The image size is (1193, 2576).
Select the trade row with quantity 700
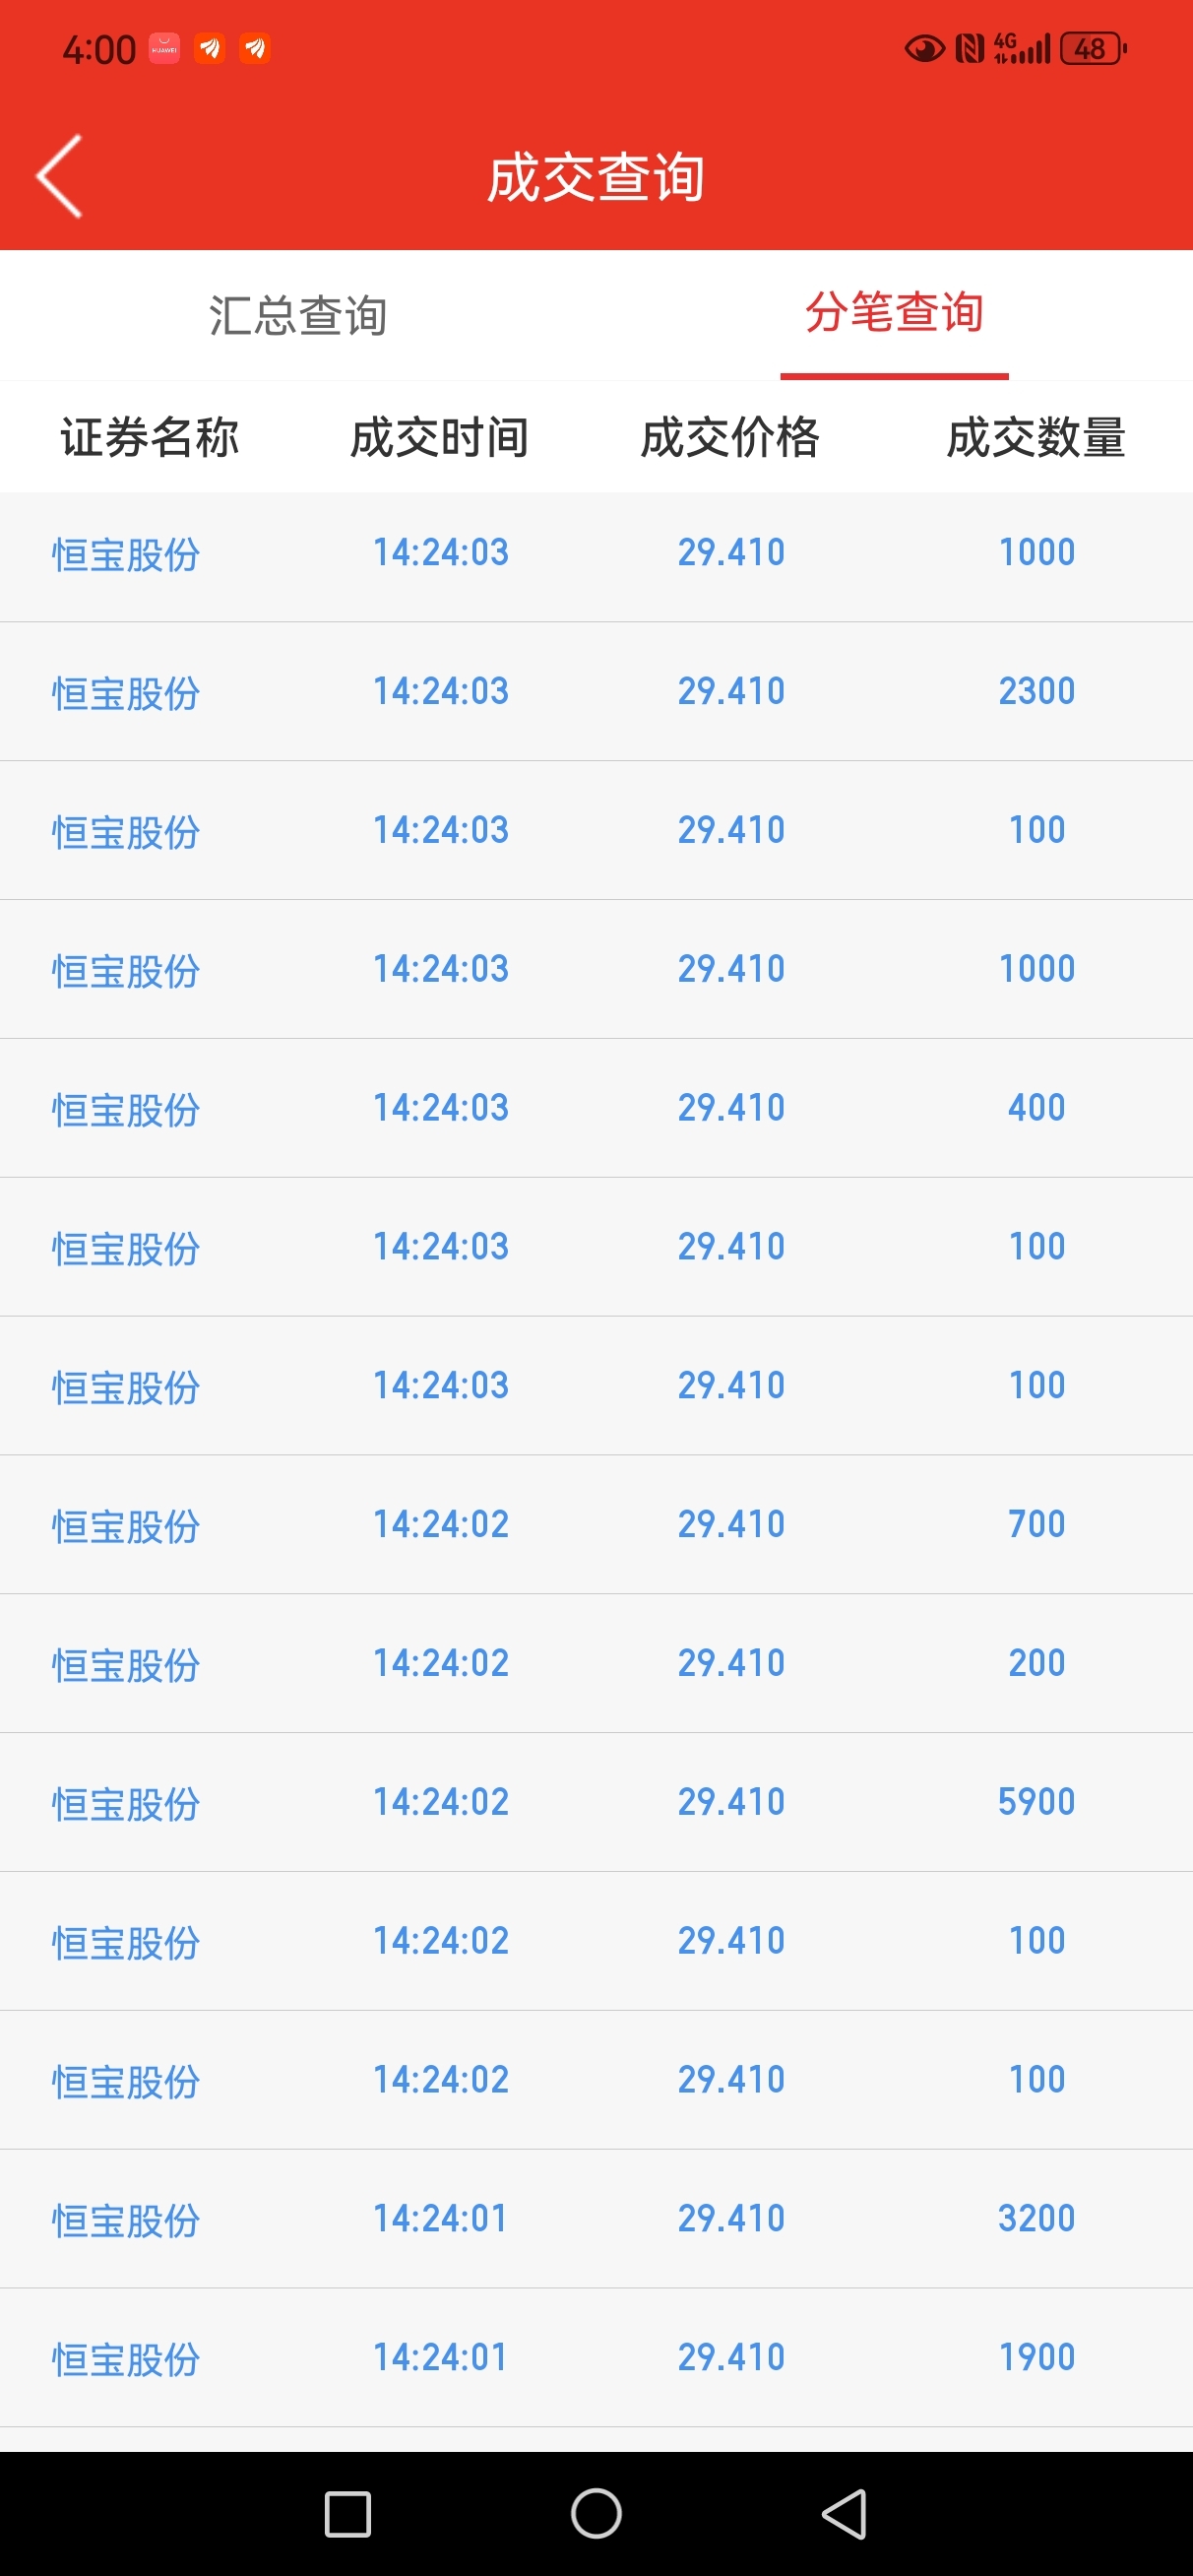coord(596,1525)
